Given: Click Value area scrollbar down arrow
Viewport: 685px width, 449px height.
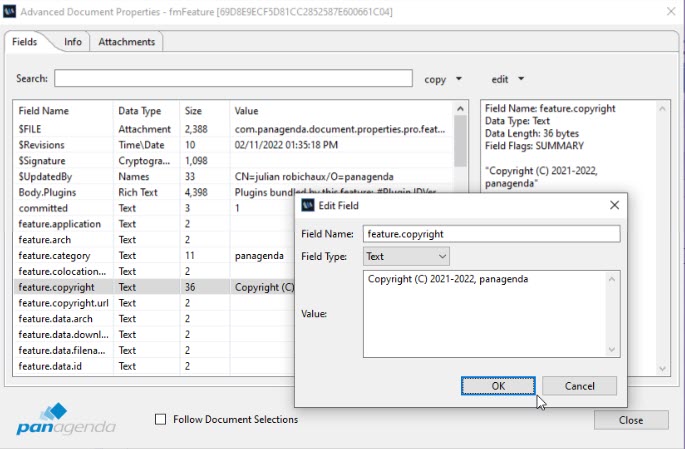Looking at the screenshot, I should [x=612, y=349].
